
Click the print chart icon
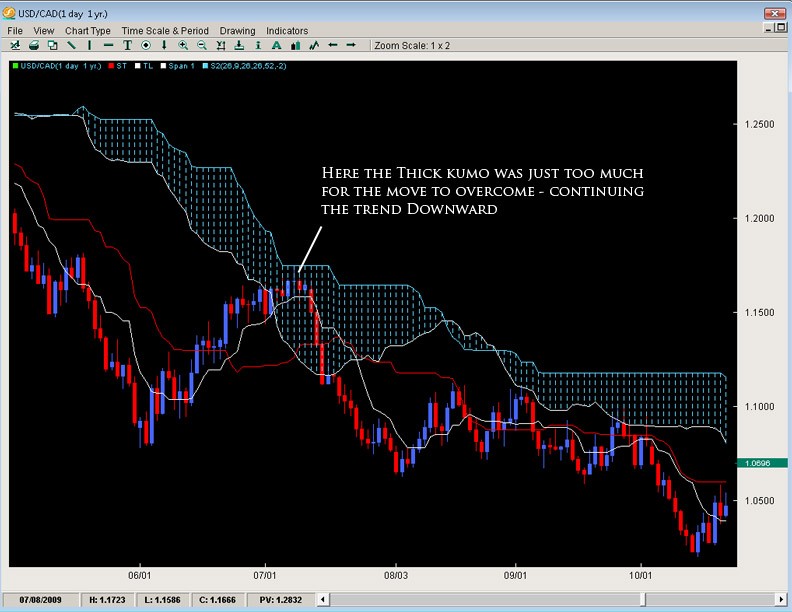coord(34,45)
